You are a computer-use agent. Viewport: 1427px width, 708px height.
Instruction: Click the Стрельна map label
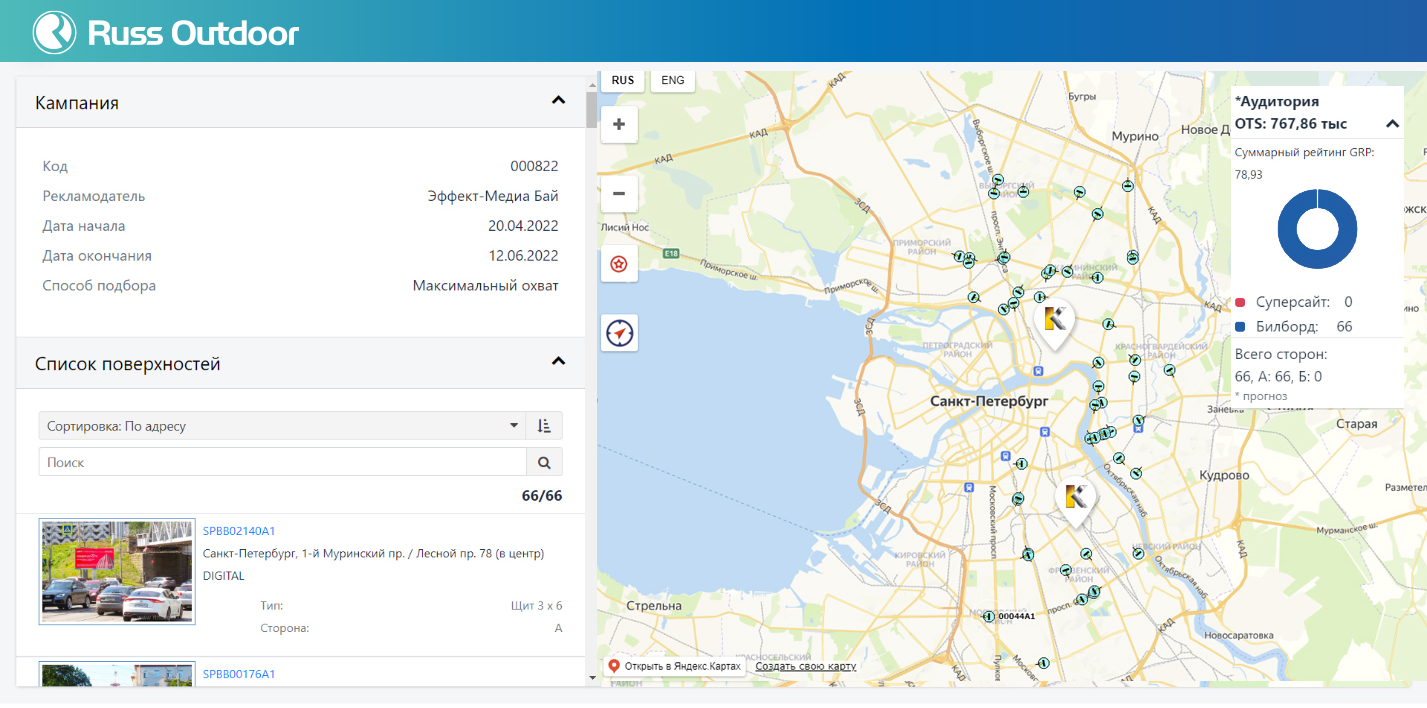tap(652, 606)
